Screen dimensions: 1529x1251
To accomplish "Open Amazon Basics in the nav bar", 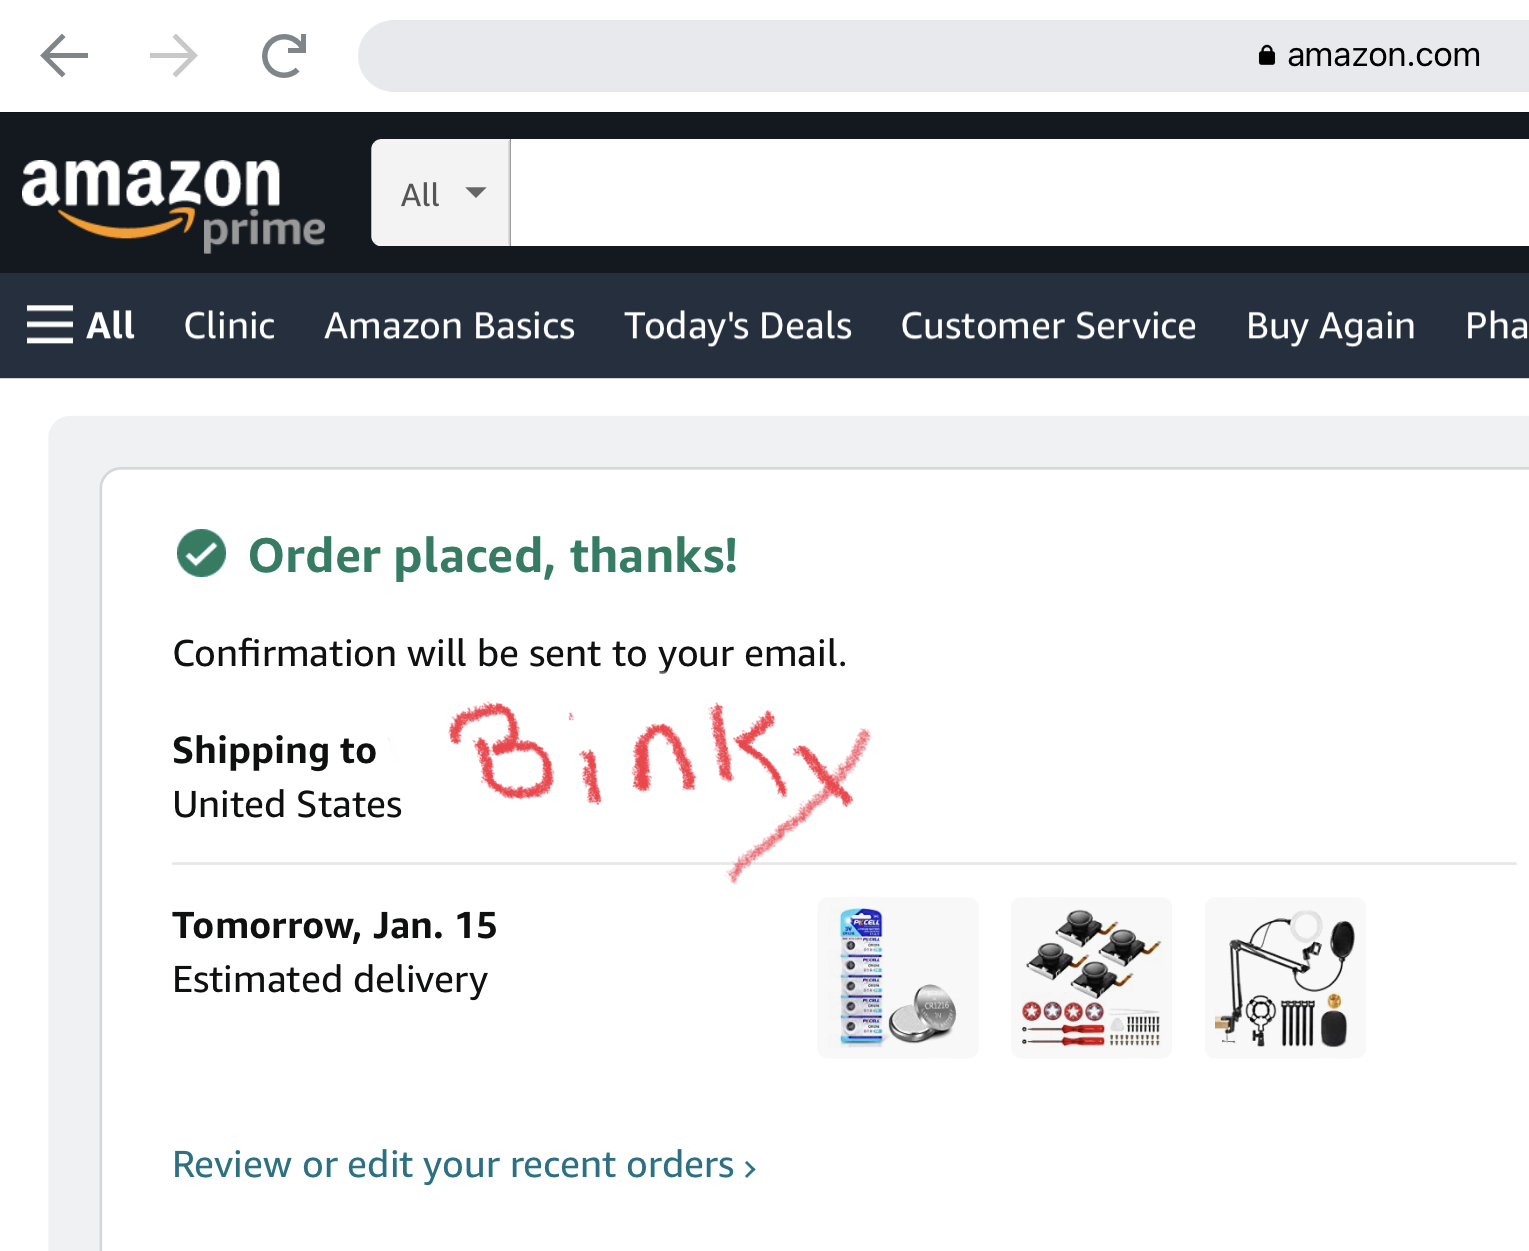I will [450, 326].
